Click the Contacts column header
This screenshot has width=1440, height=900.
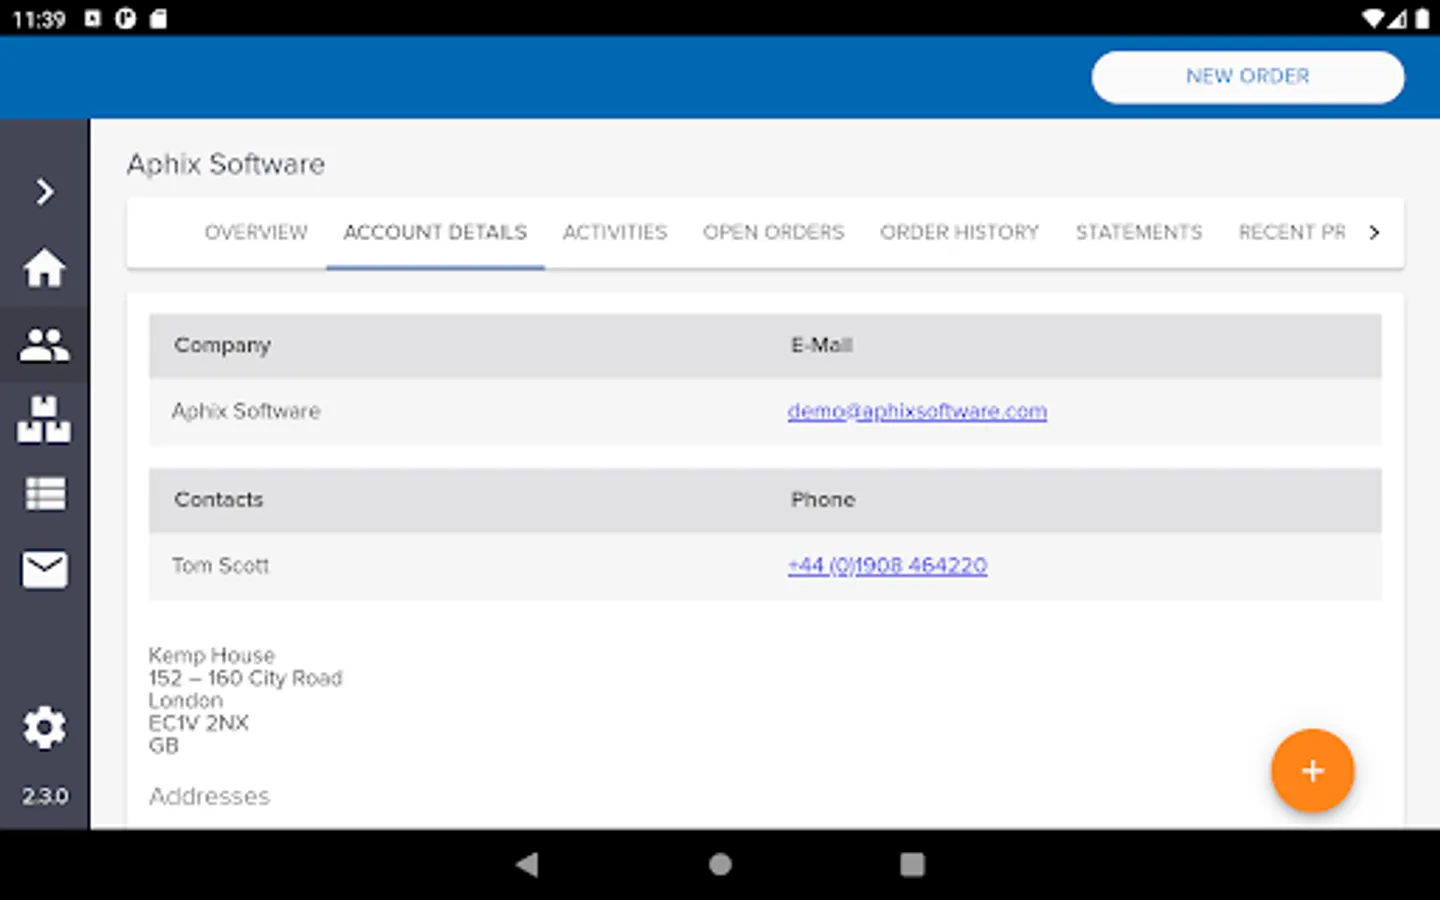[x=218, y=499]
